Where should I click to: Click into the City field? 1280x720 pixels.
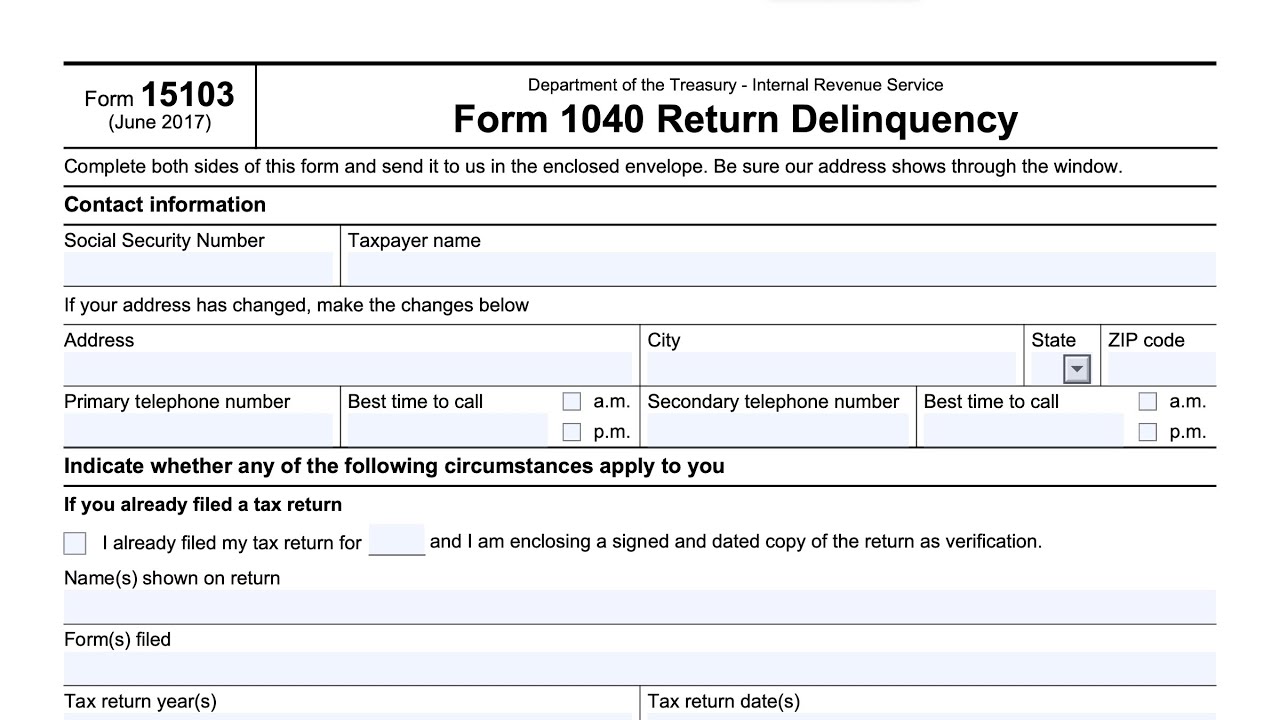830,368
